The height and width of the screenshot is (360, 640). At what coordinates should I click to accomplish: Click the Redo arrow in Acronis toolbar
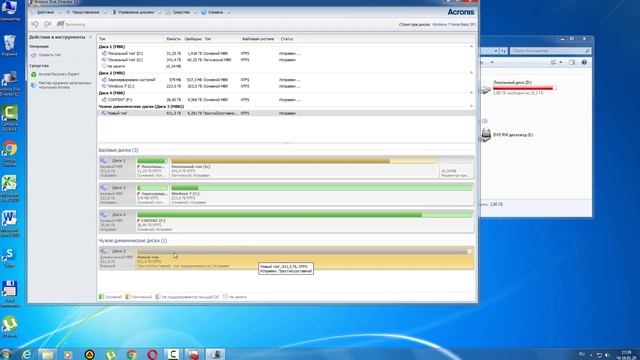point(47,24)
